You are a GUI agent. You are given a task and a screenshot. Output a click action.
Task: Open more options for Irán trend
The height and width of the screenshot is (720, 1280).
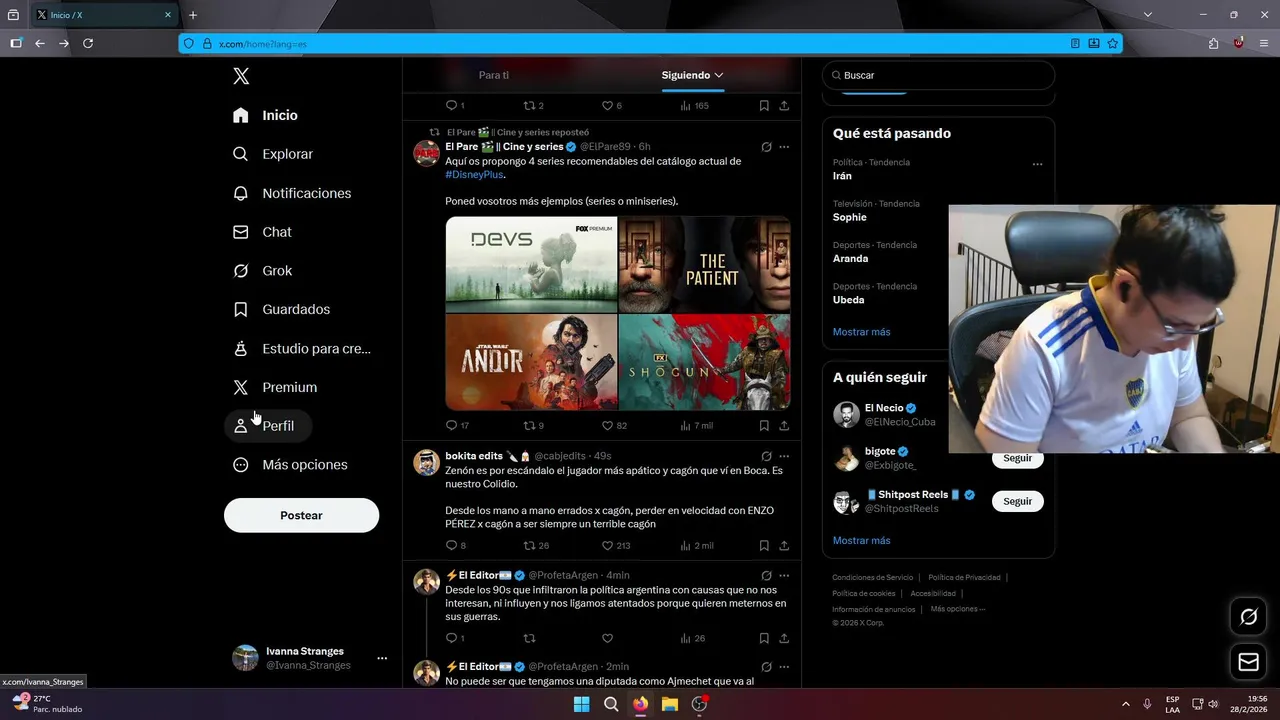coord(1037,164)
